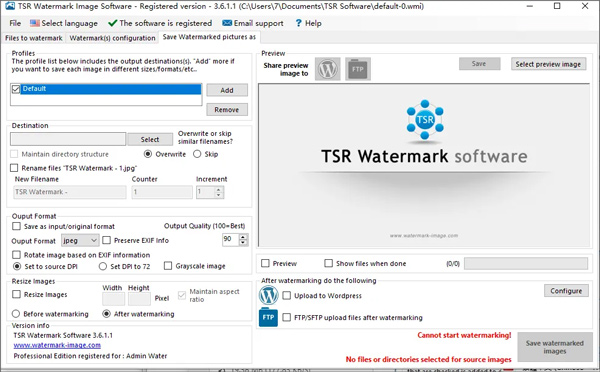Click the question mark Help icon

point(298,23)
